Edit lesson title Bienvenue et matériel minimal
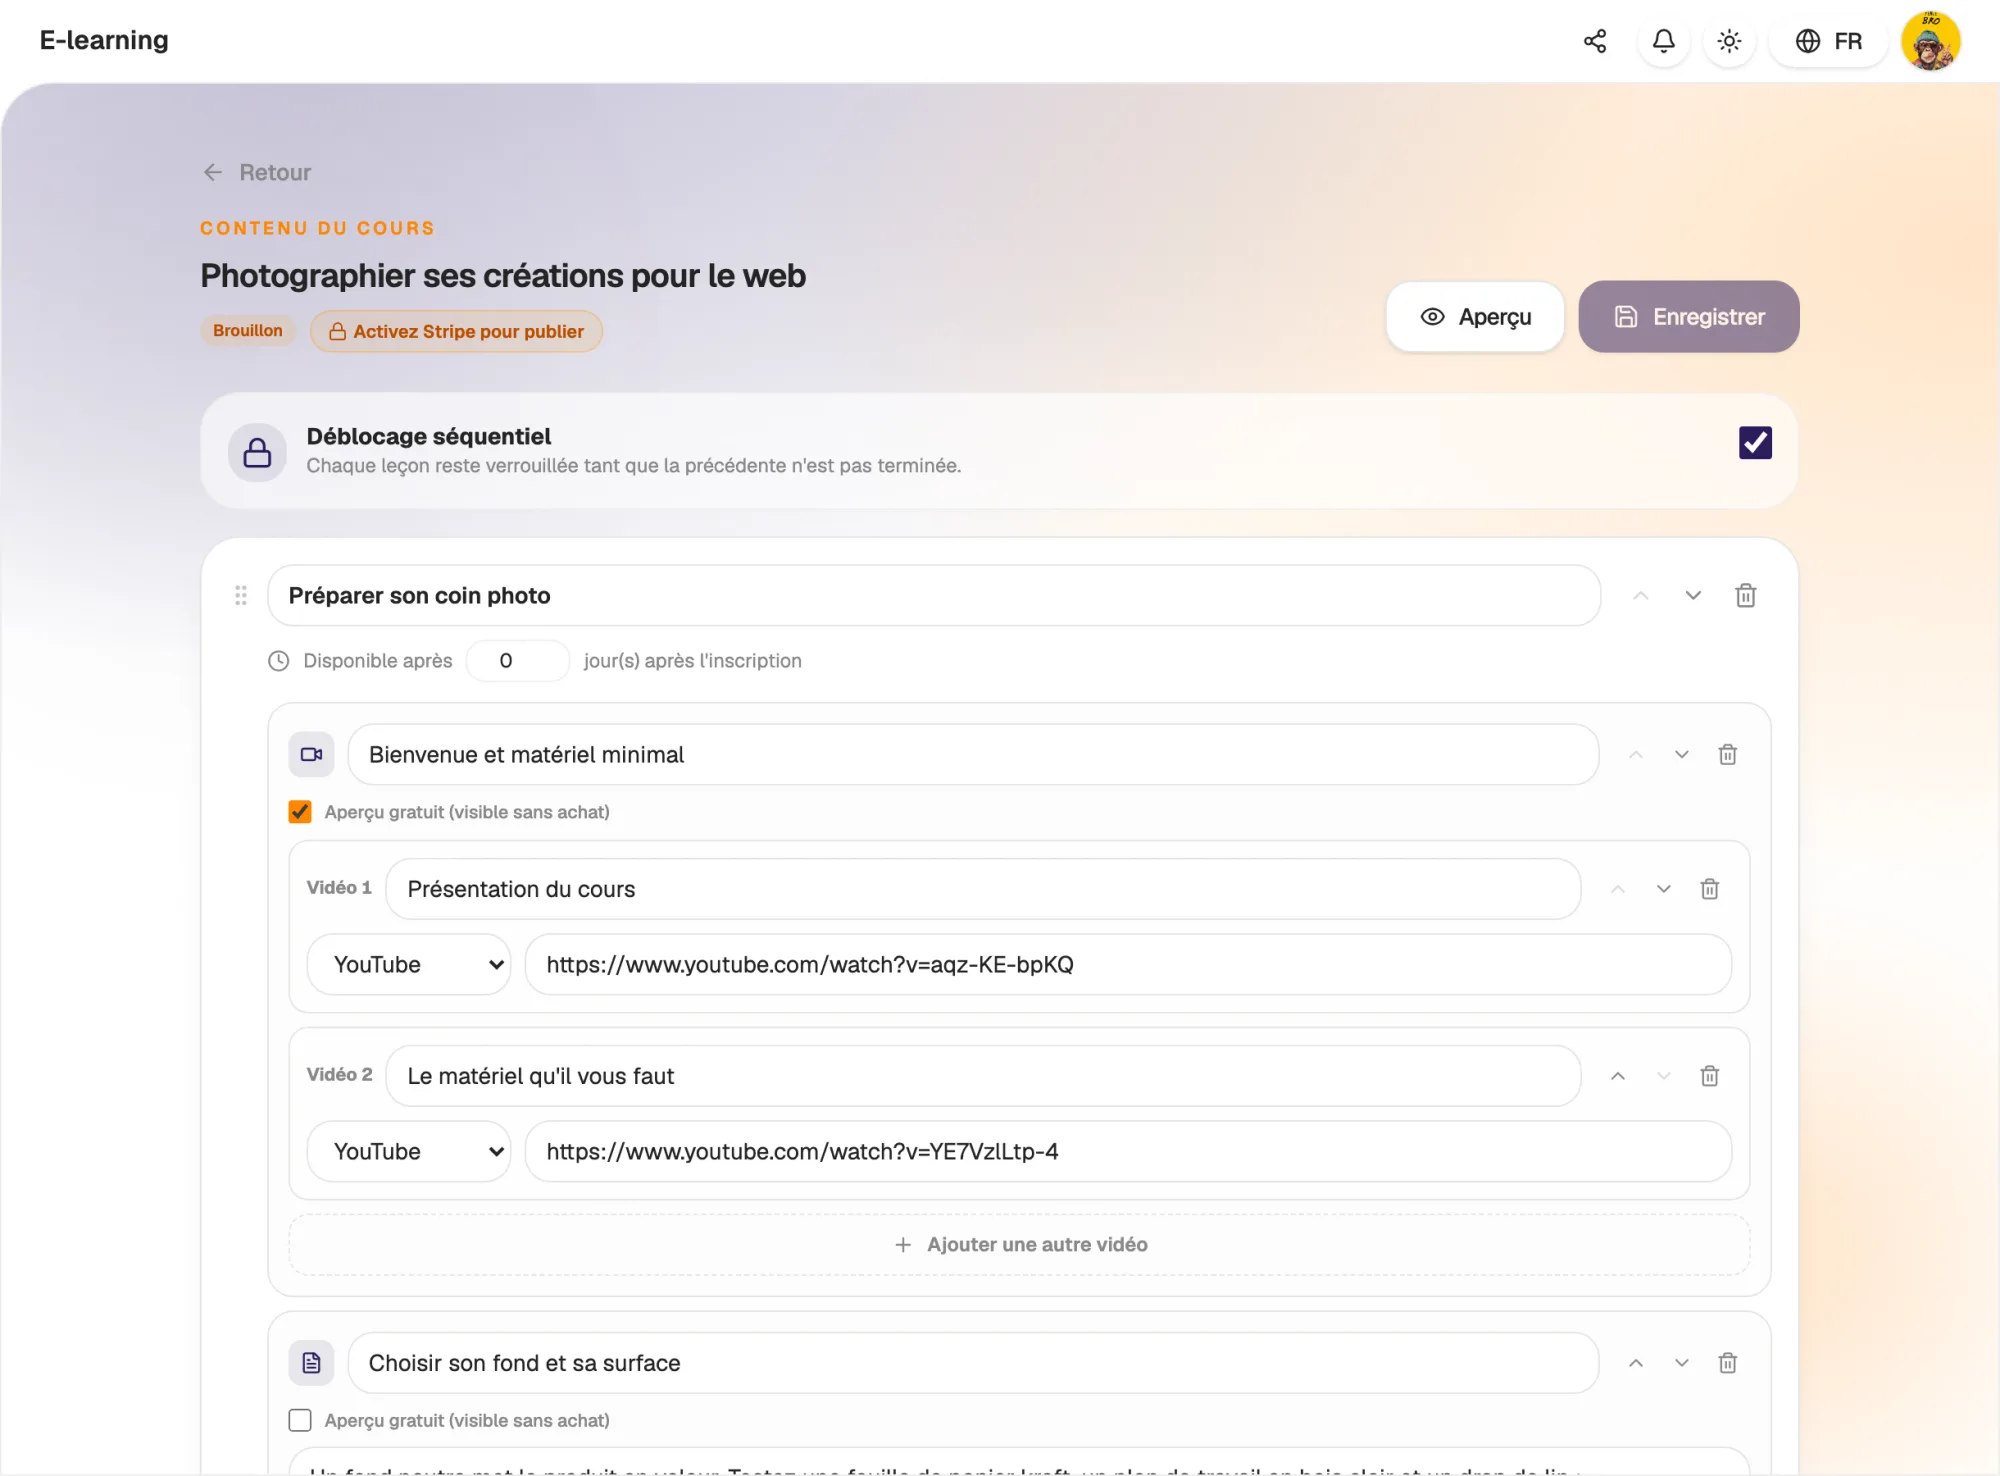2000x1476 pixels. (x=973, y=755)
